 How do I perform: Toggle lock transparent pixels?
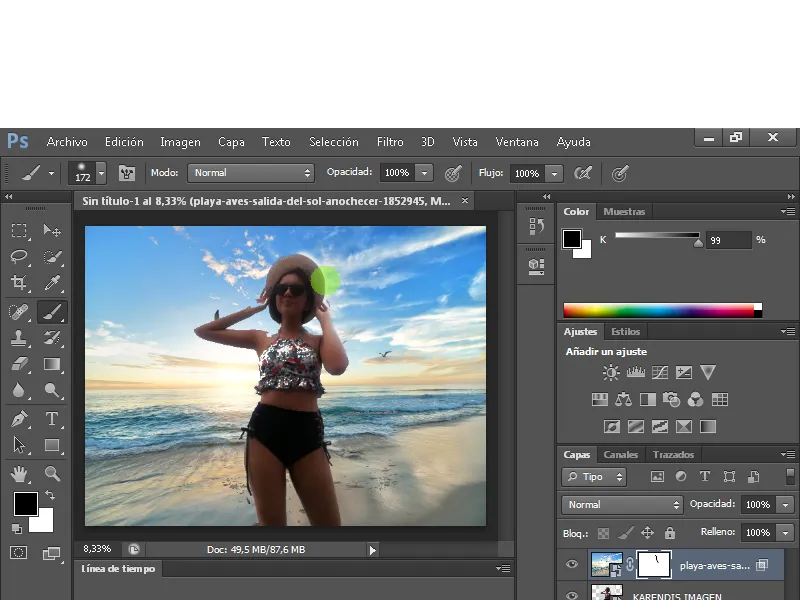coord(603,533)
